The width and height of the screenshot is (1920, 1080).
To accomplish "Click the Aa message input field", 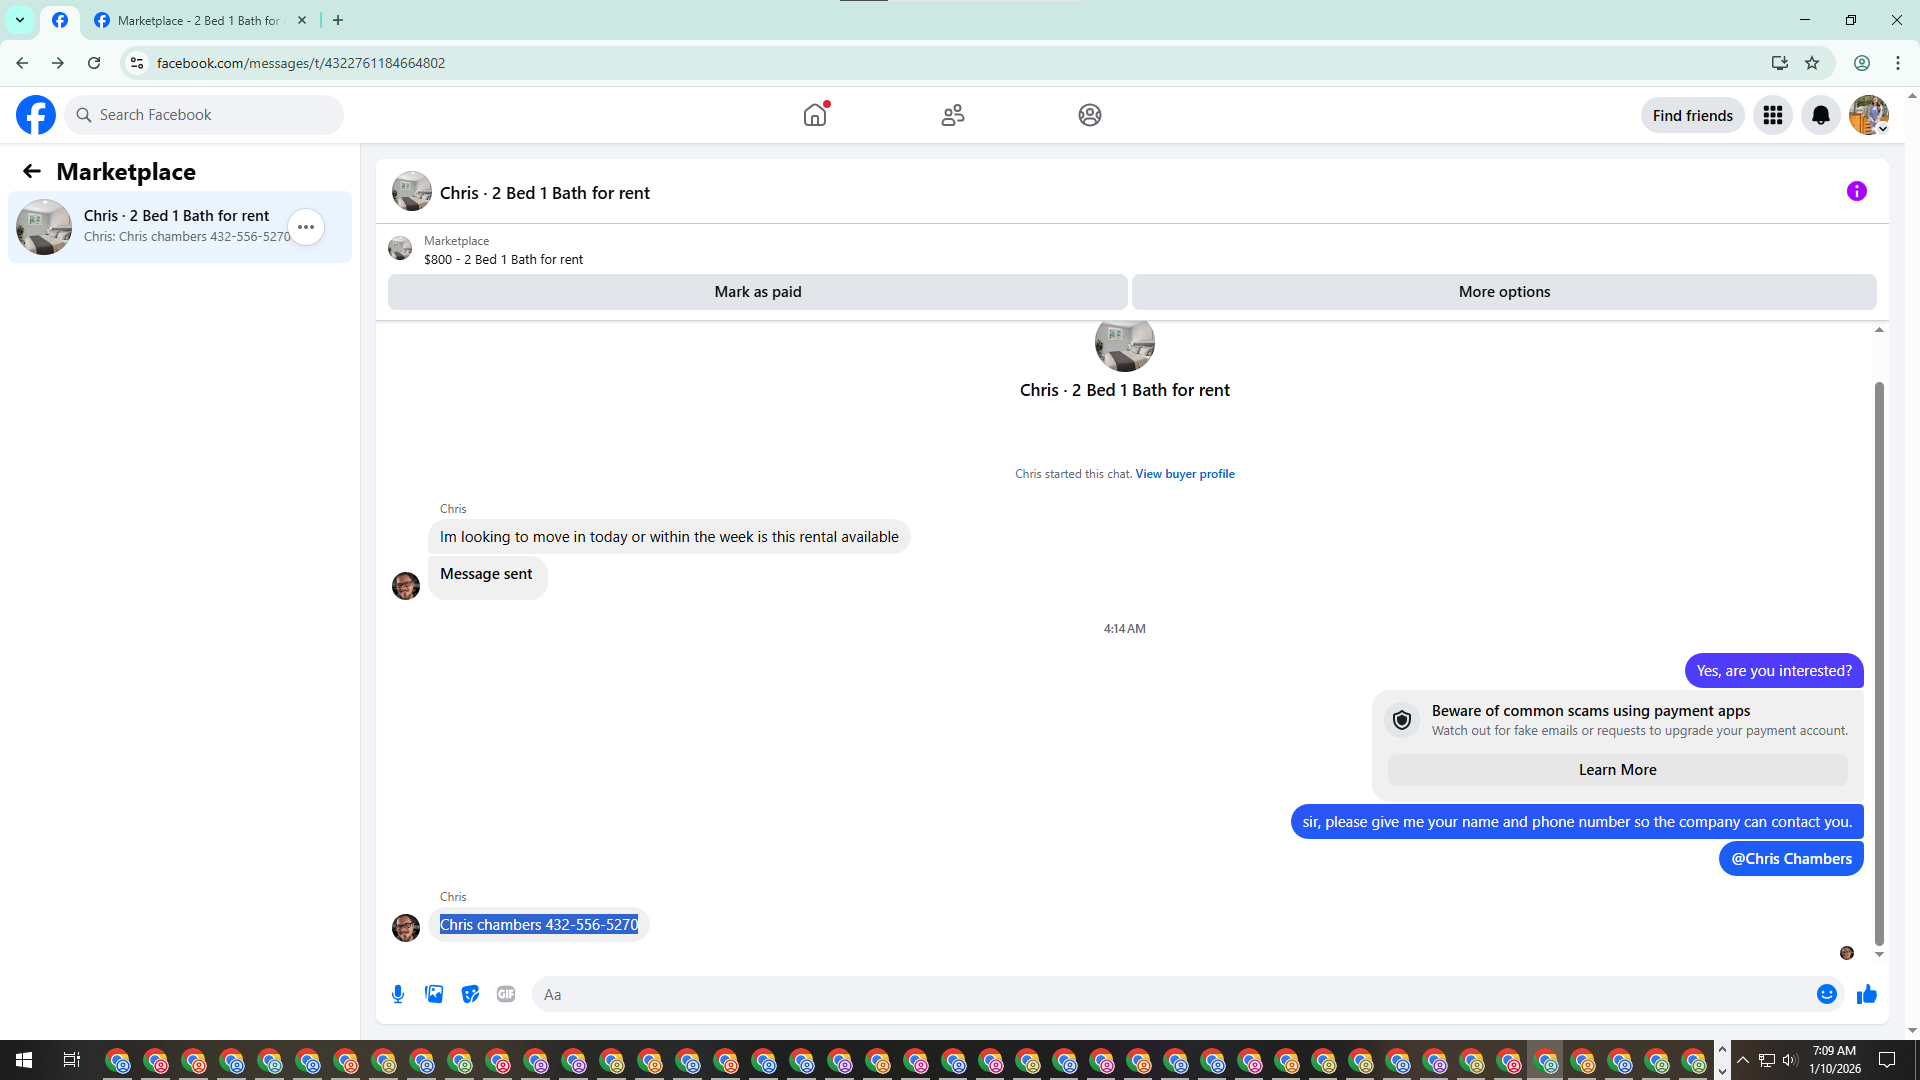I will 1170,994.
